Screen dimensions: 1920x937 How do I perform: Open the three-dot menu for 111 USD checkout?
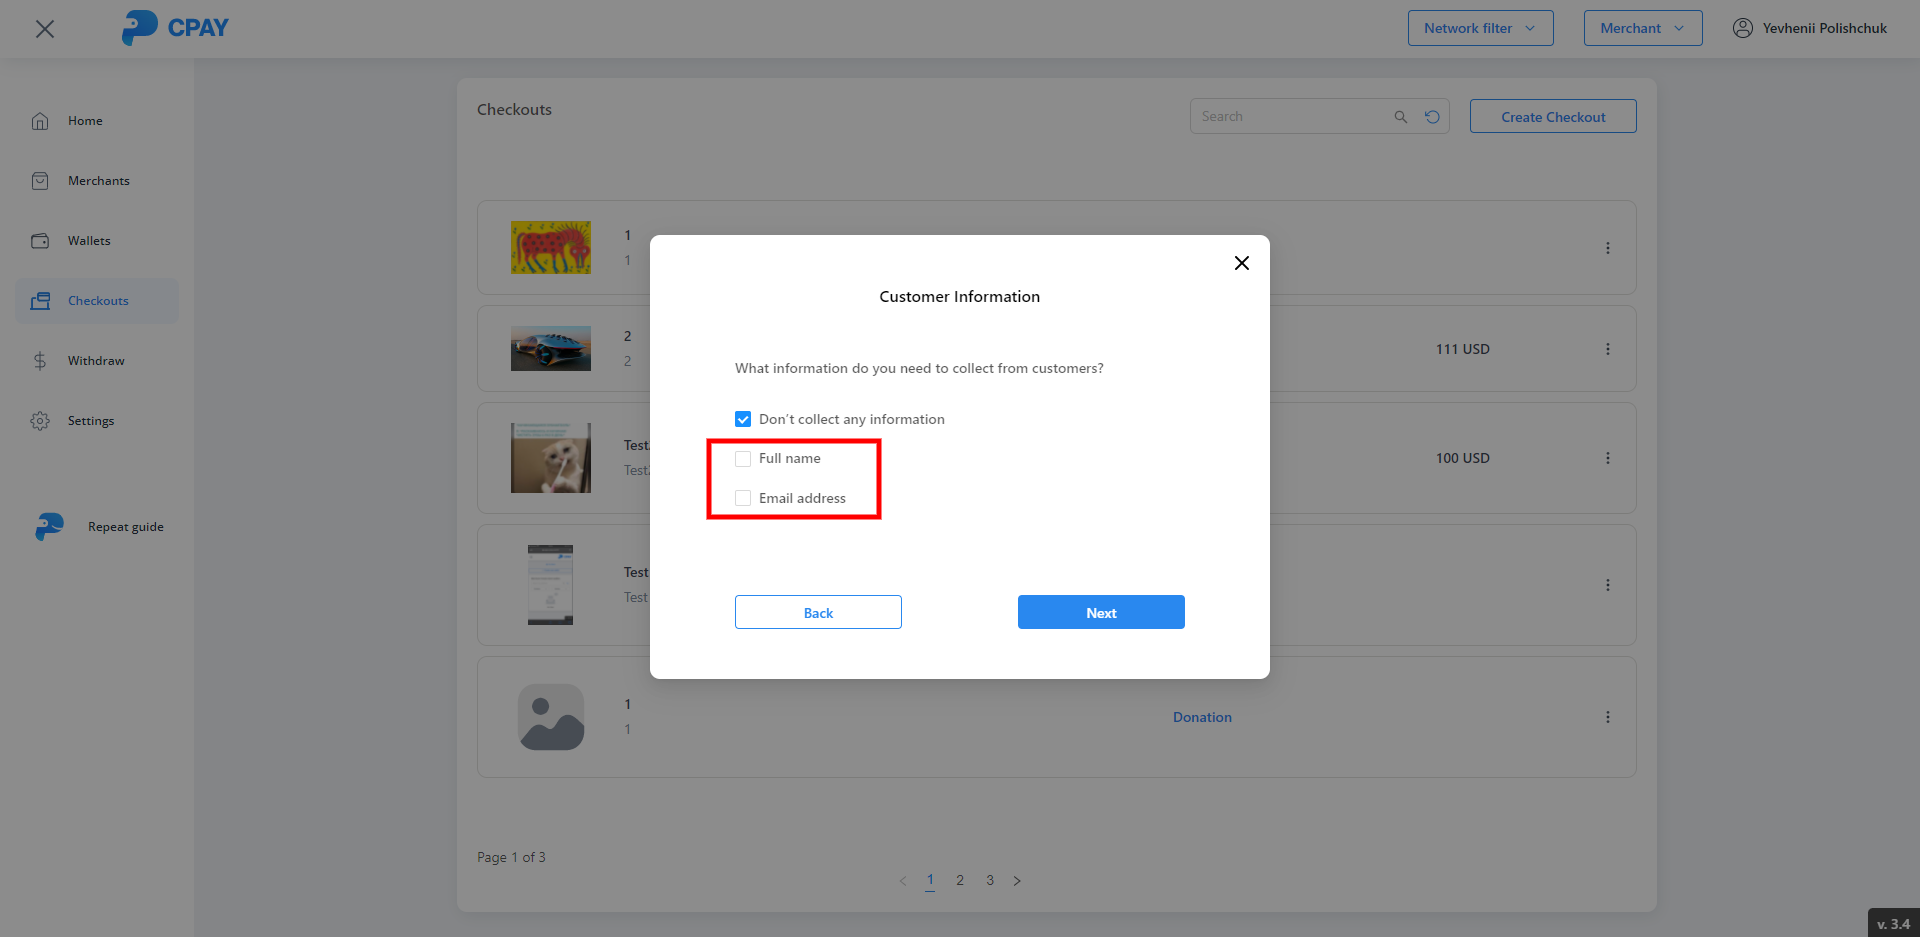click(1607, 349)
